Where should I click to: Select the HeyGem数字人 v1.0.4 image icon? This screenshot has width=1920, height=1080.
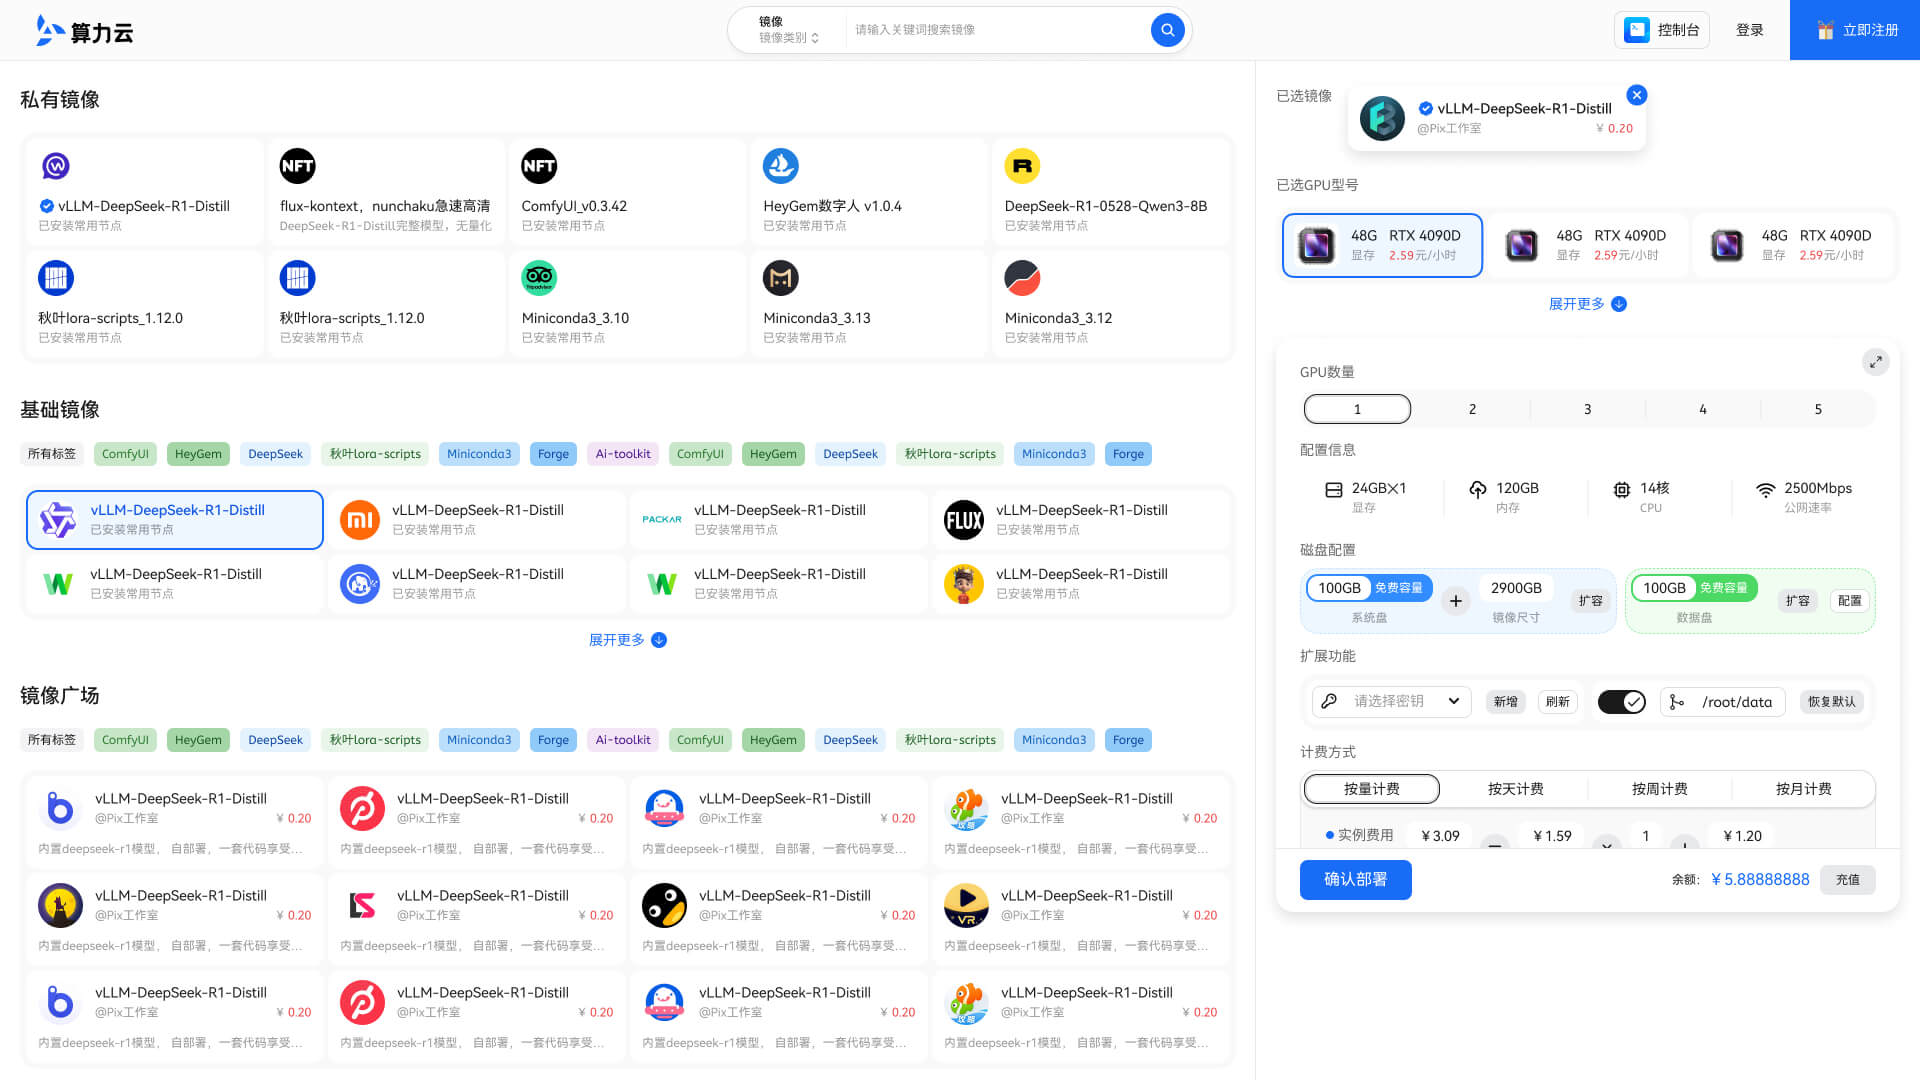(781, 165)
